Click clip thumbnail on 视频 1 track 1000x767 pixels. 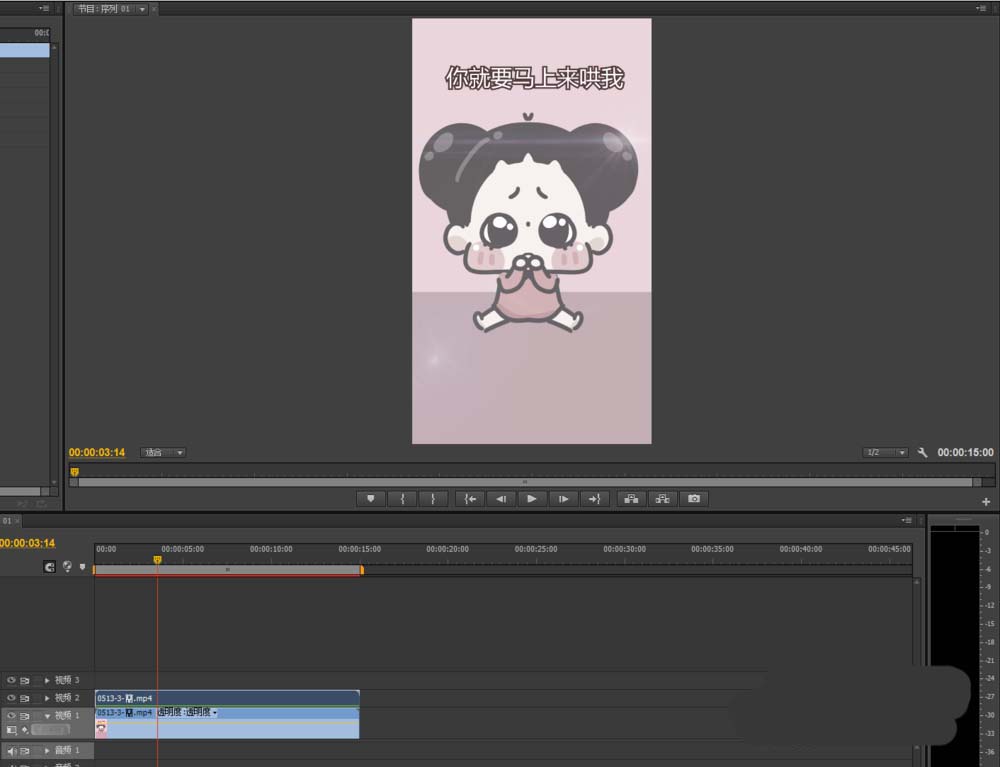coord(101,729)
